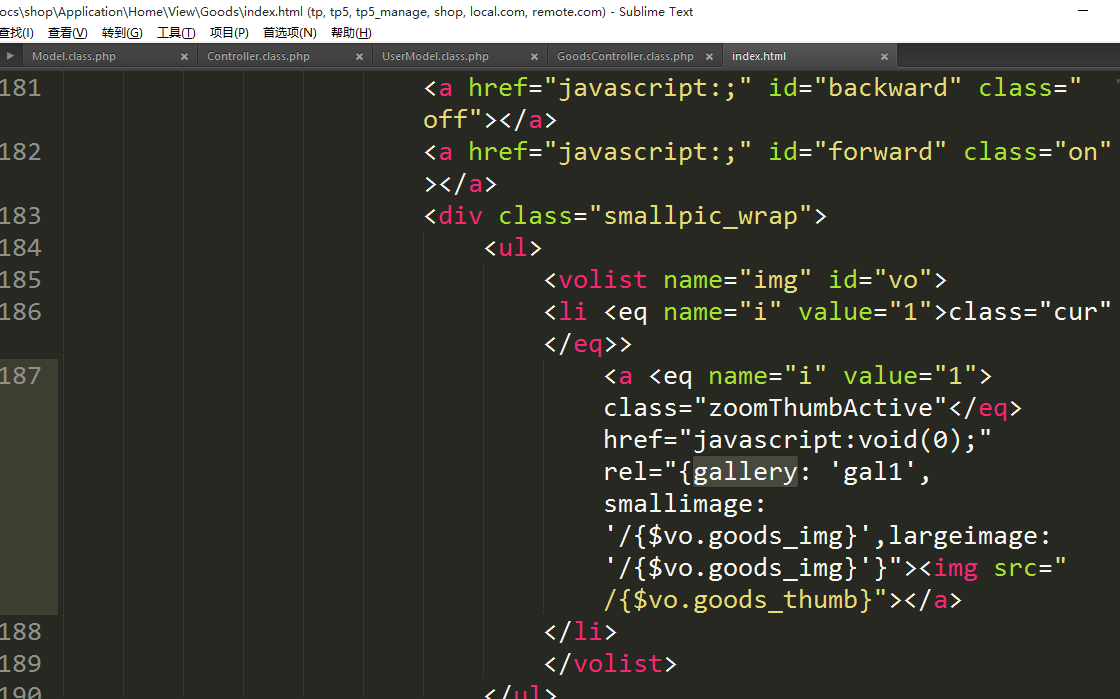
Task: Close the GoodsController.class.php tab
Action: pyautogui.click(x=709, y=57)
